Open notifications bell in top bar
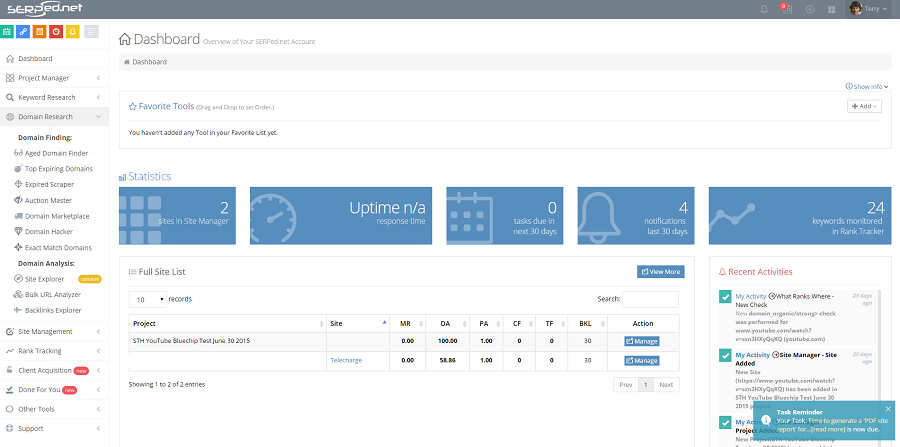Screen dimensions: 900x447 point(764,9)
